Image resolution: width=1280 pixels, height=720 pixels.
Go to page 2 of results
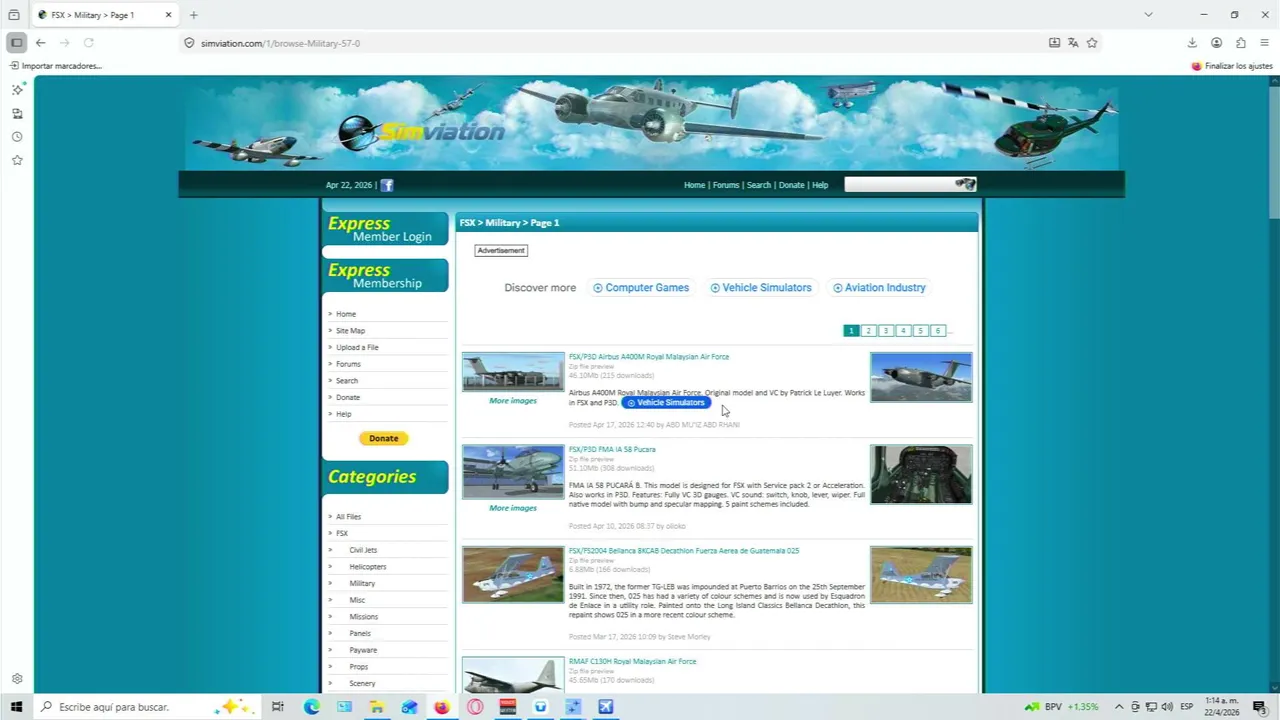(868, 331)
